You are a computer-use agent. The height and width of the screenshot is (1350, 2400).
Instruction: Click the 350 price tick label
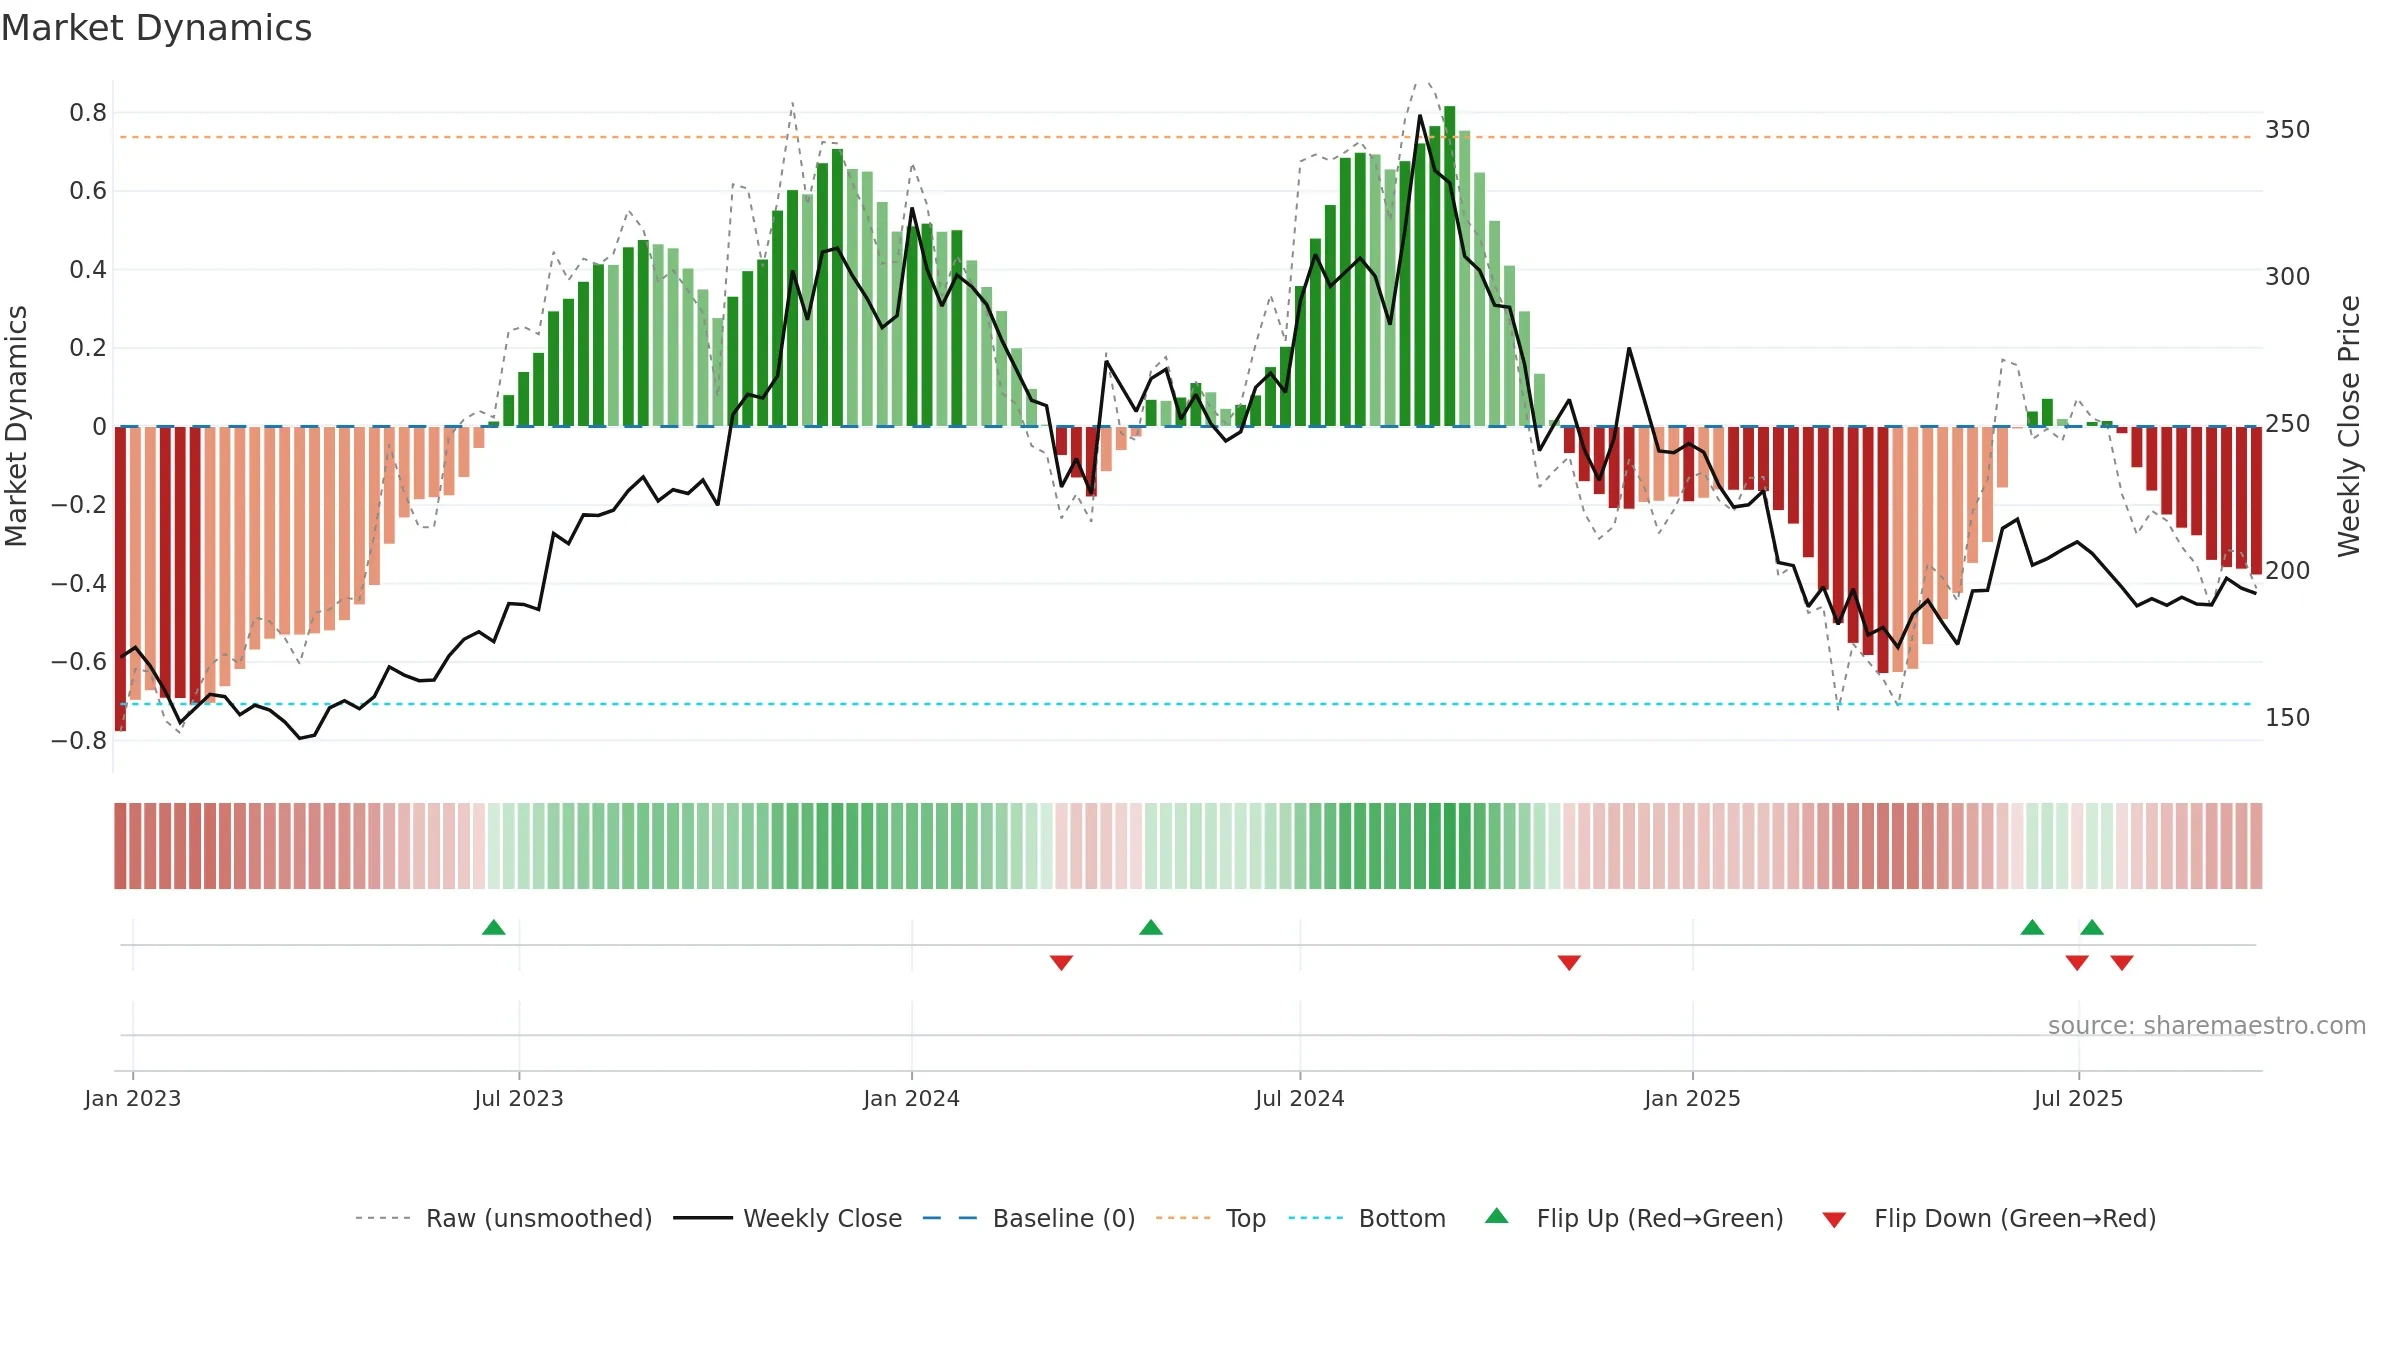(2288, 130)
